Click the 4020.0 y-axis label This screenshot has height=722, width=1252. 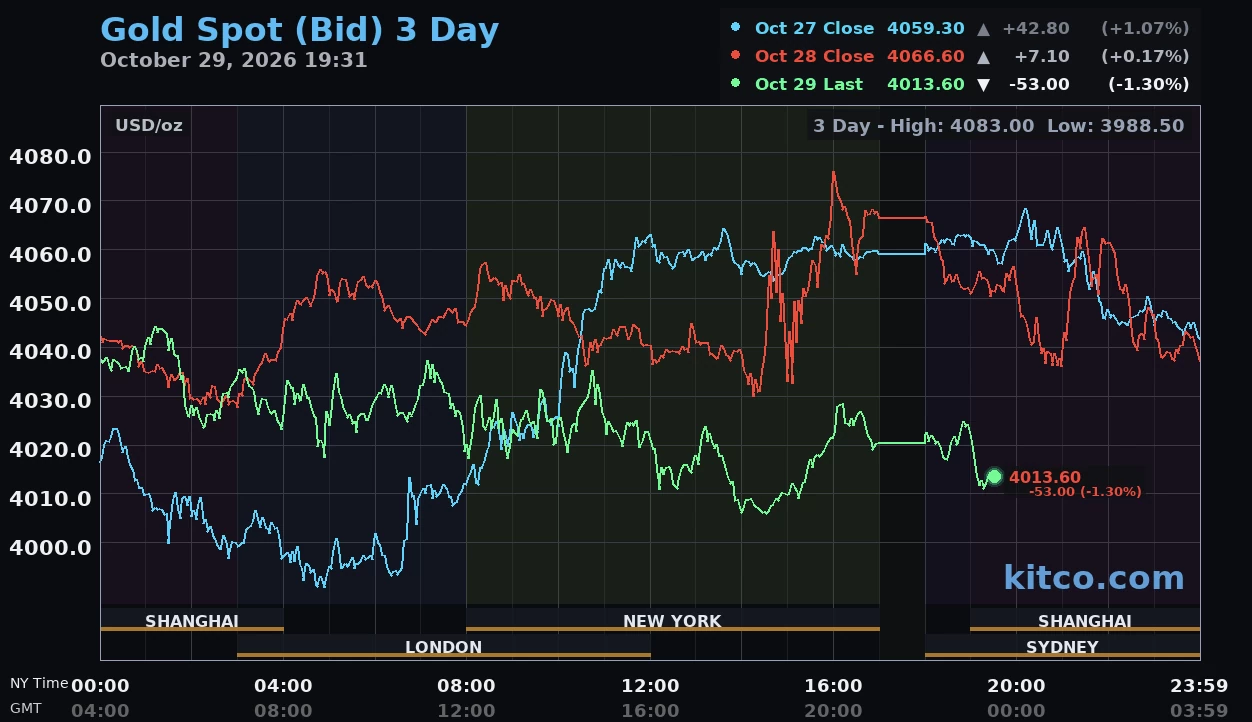pyautogui.click(x=50, y=449)
